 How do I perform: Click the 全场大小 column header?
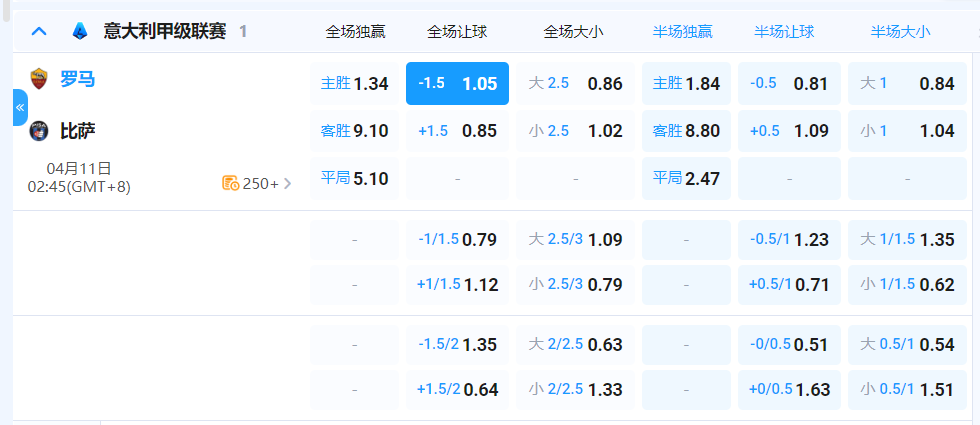coord(574,32)
